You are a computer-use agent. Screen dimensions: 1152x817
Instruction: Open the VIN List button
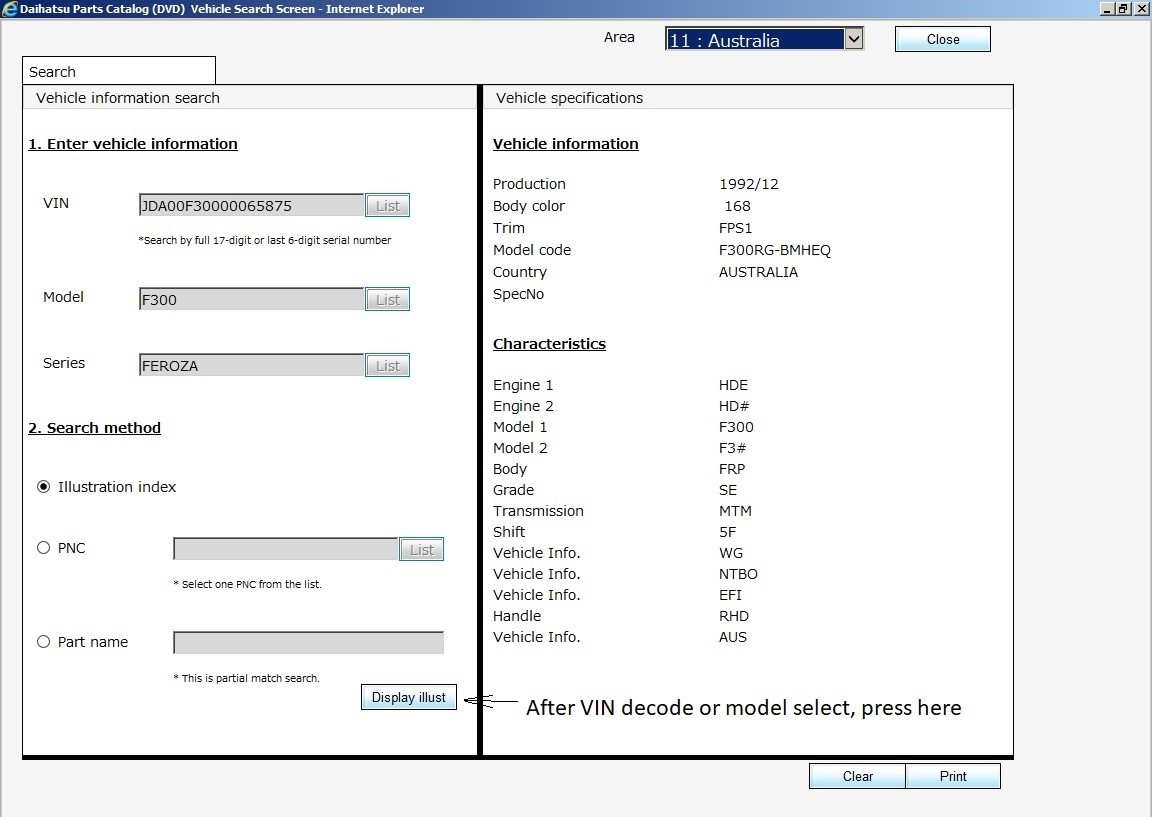click(x=387, y=206)
